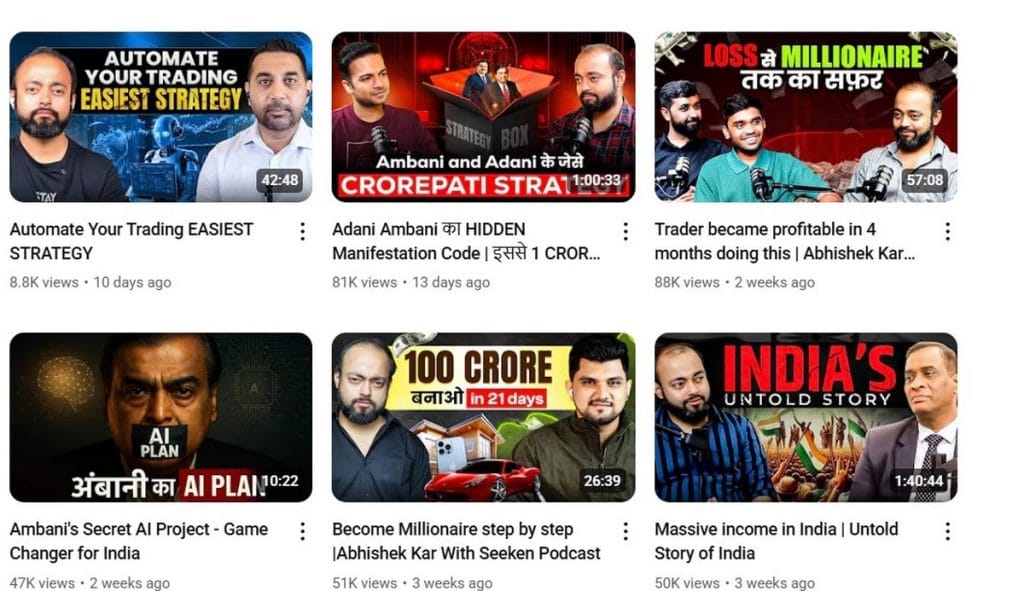Click the 1:40:44 duration badge
Image resolution: width=1024 pixels, height=591 pixels.
pyautogui.click(x=919, y=481)
